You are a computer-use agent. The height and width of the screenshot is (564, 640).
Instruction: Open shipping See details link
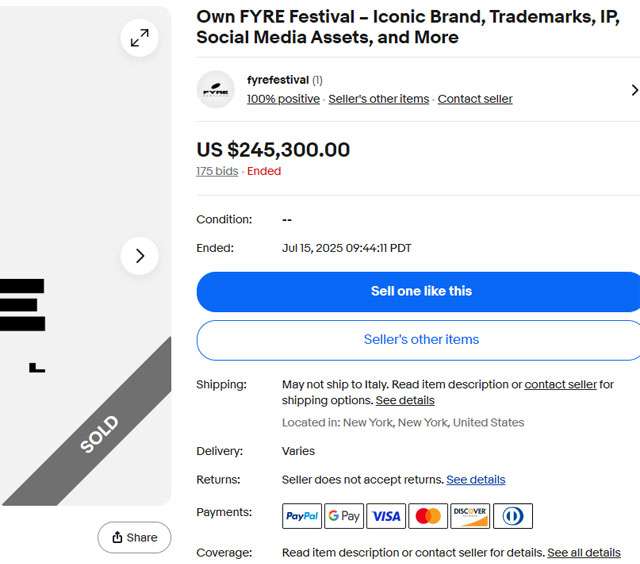coord(405,400)
